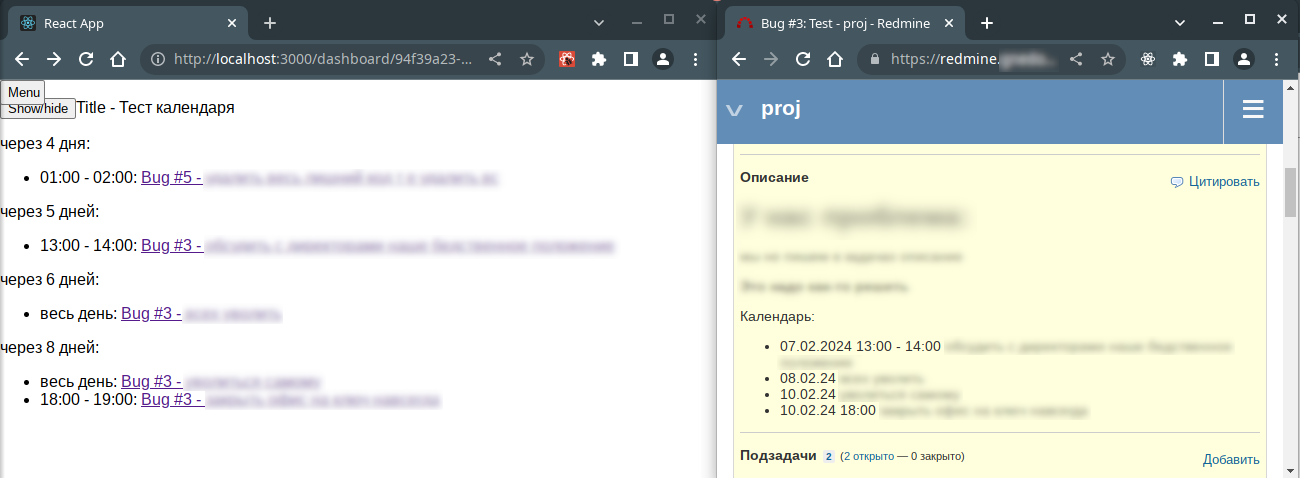The height and width of the screenshot is (478, 1300).
Task: Click share icon in Redmine address bar
Action: click(x=1076, y=59)
